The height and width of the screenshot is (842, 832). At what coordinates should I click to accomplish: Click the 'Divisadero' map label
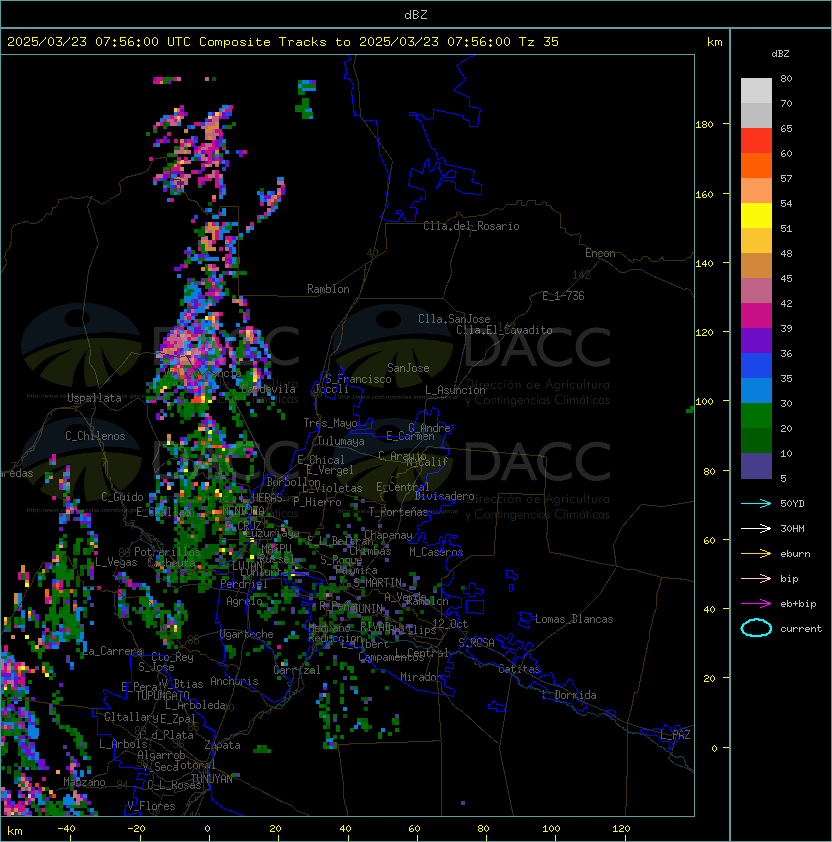(445, 496)
